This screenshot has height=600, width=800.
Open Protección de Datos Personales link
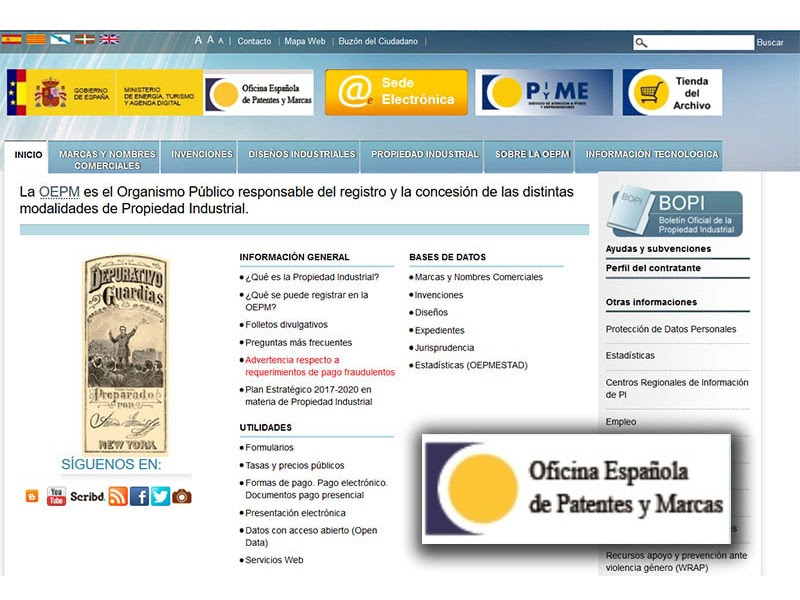[x=671, y=329]
